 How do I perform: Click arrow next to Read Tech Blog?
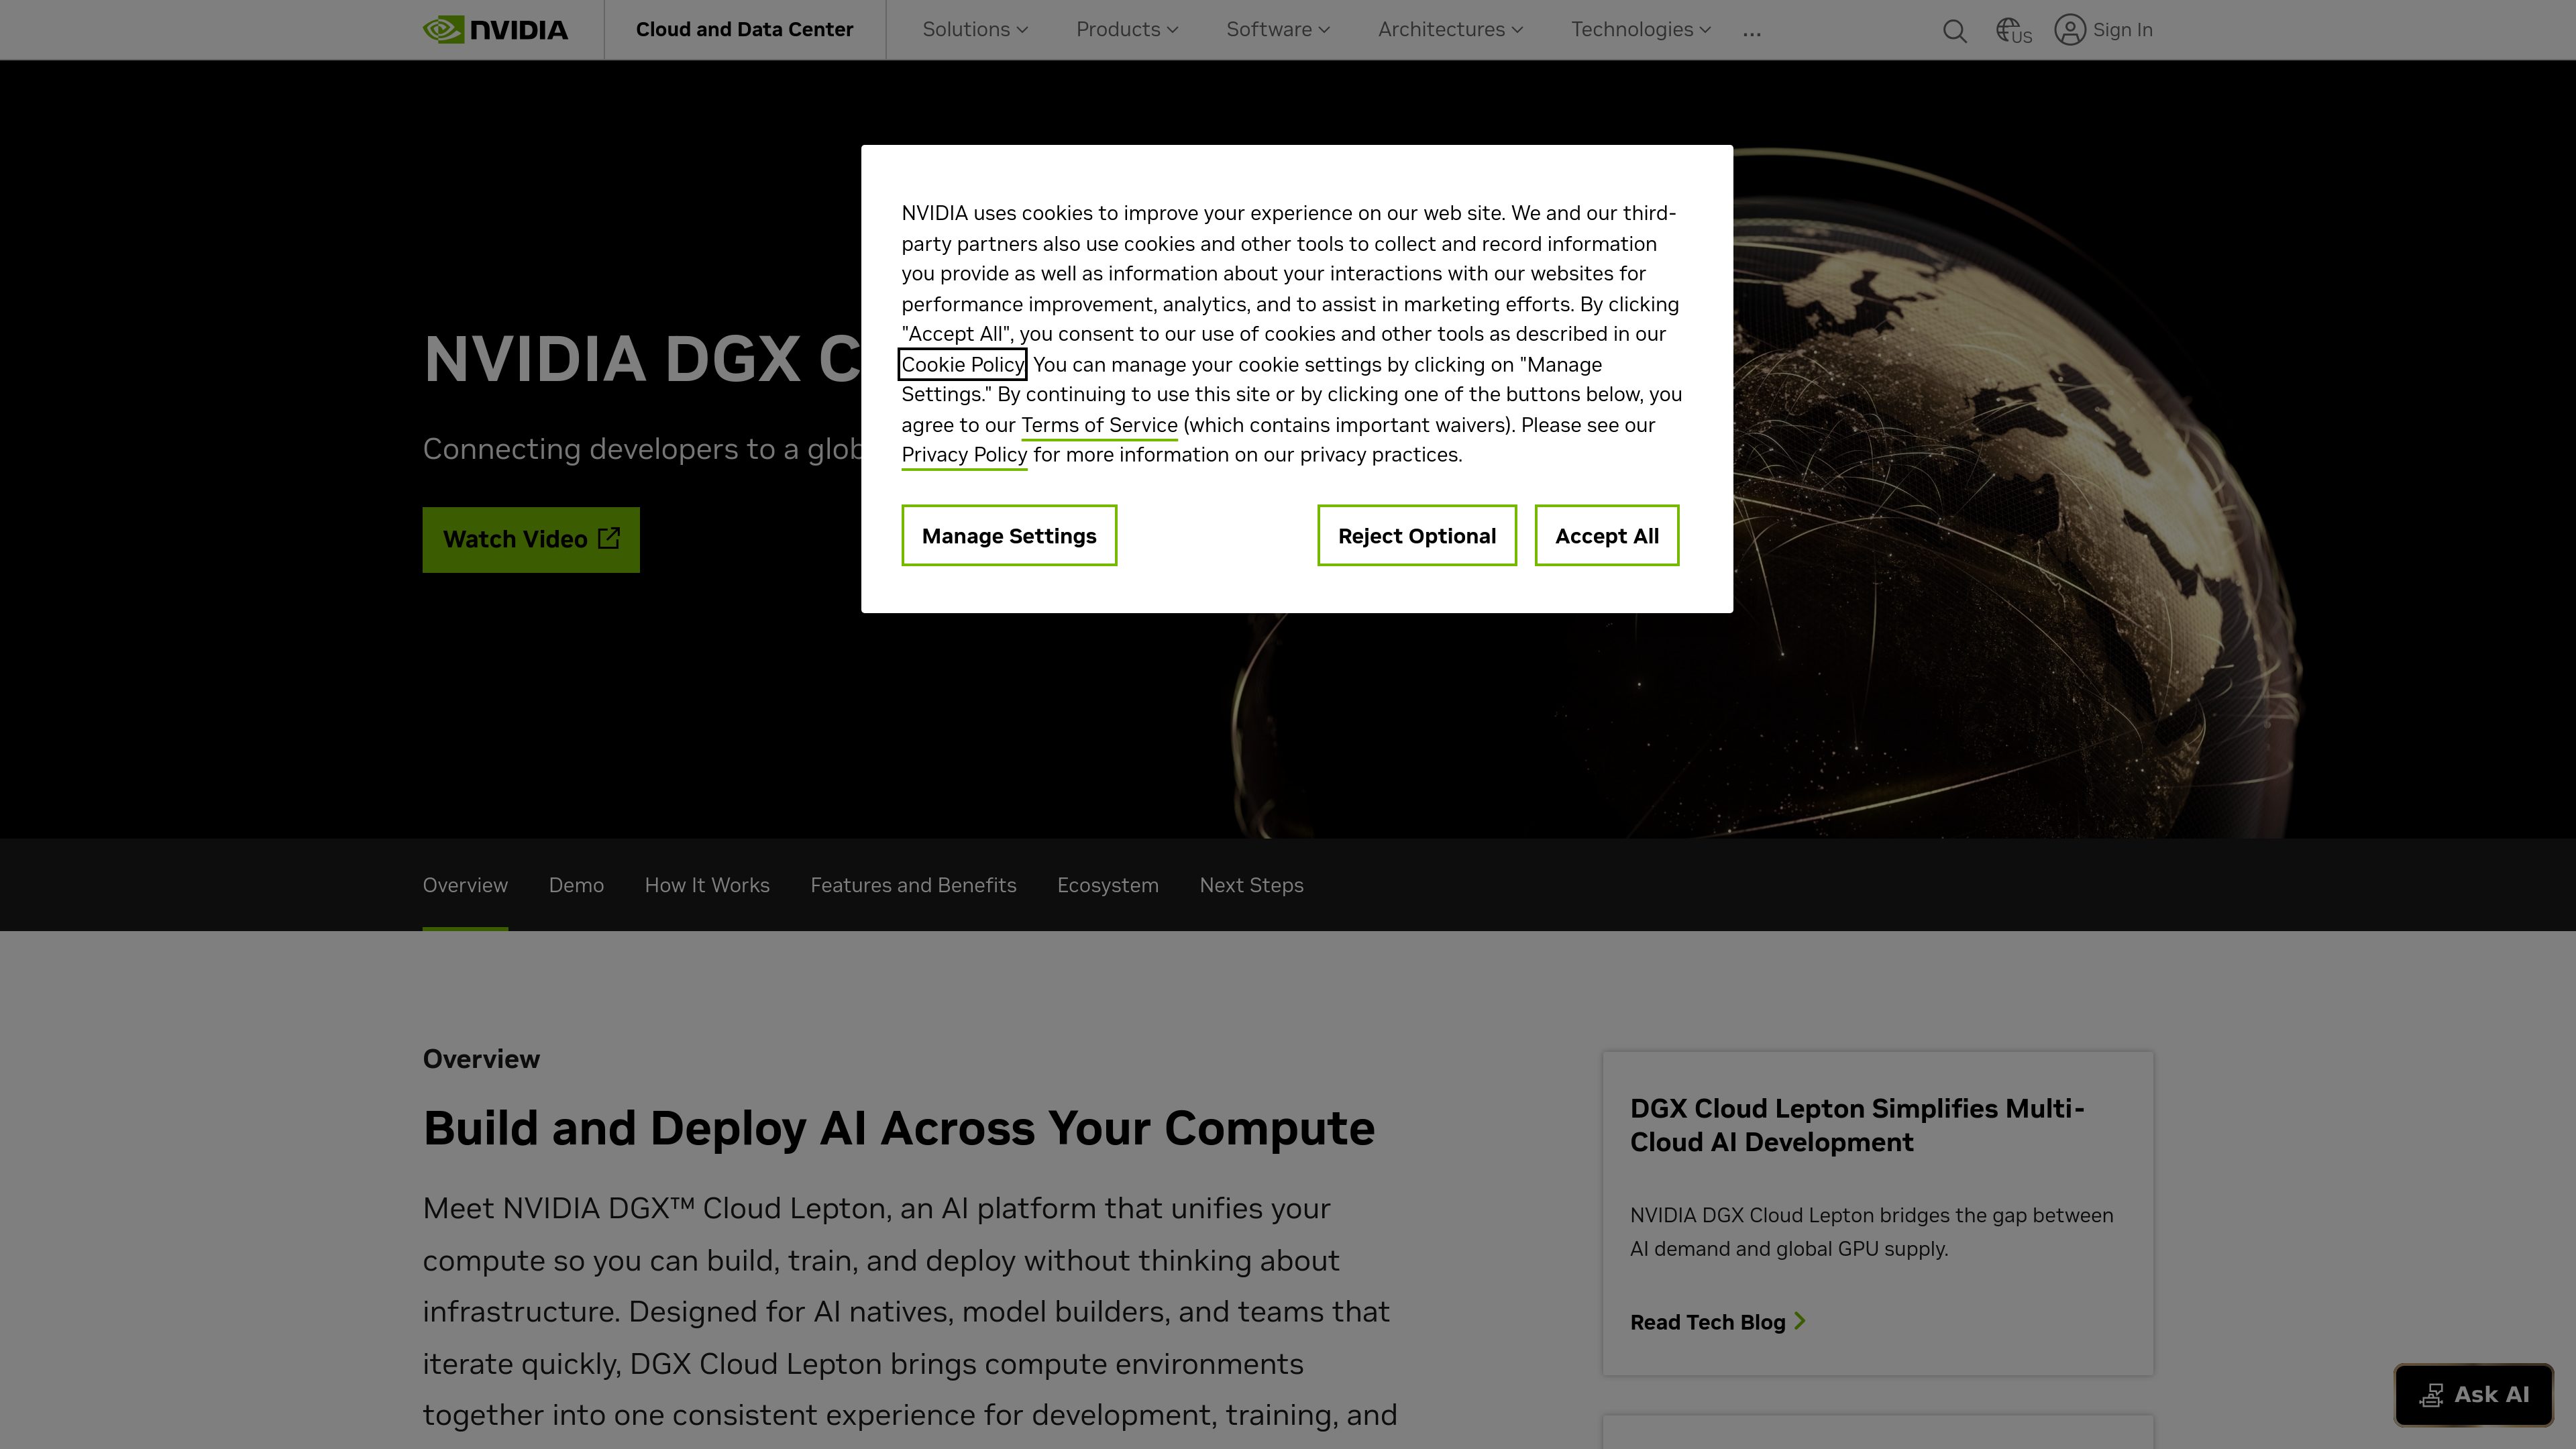pyautogui.click(x=1799, y=1321)
